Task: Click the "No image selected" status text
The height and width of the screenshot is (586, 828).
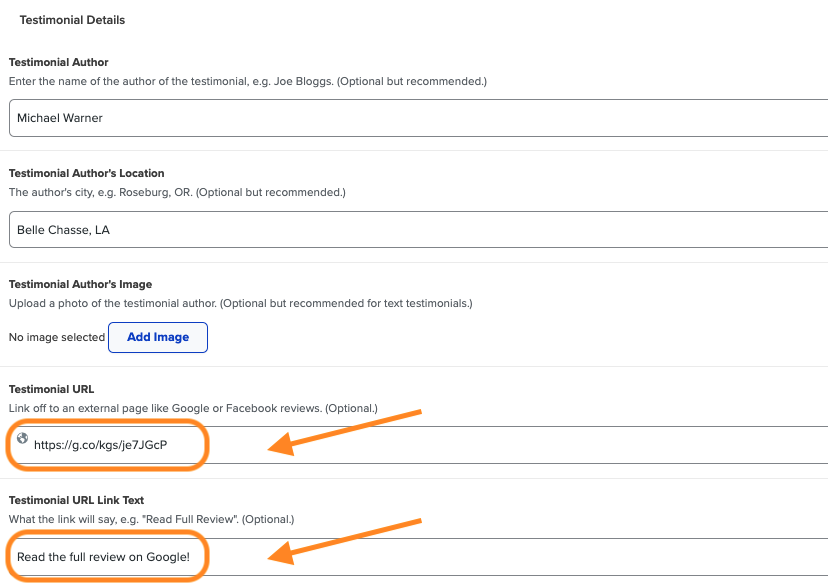Action: (x=57, y=337)
